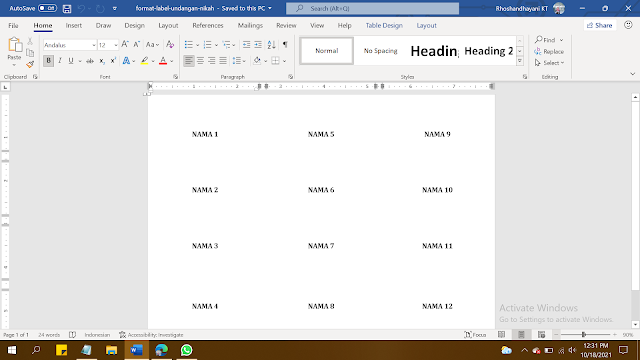The width and height of the screenshot is (640, 360).
Task: Save the document with the floppy icon
Action: pos(67,9)
